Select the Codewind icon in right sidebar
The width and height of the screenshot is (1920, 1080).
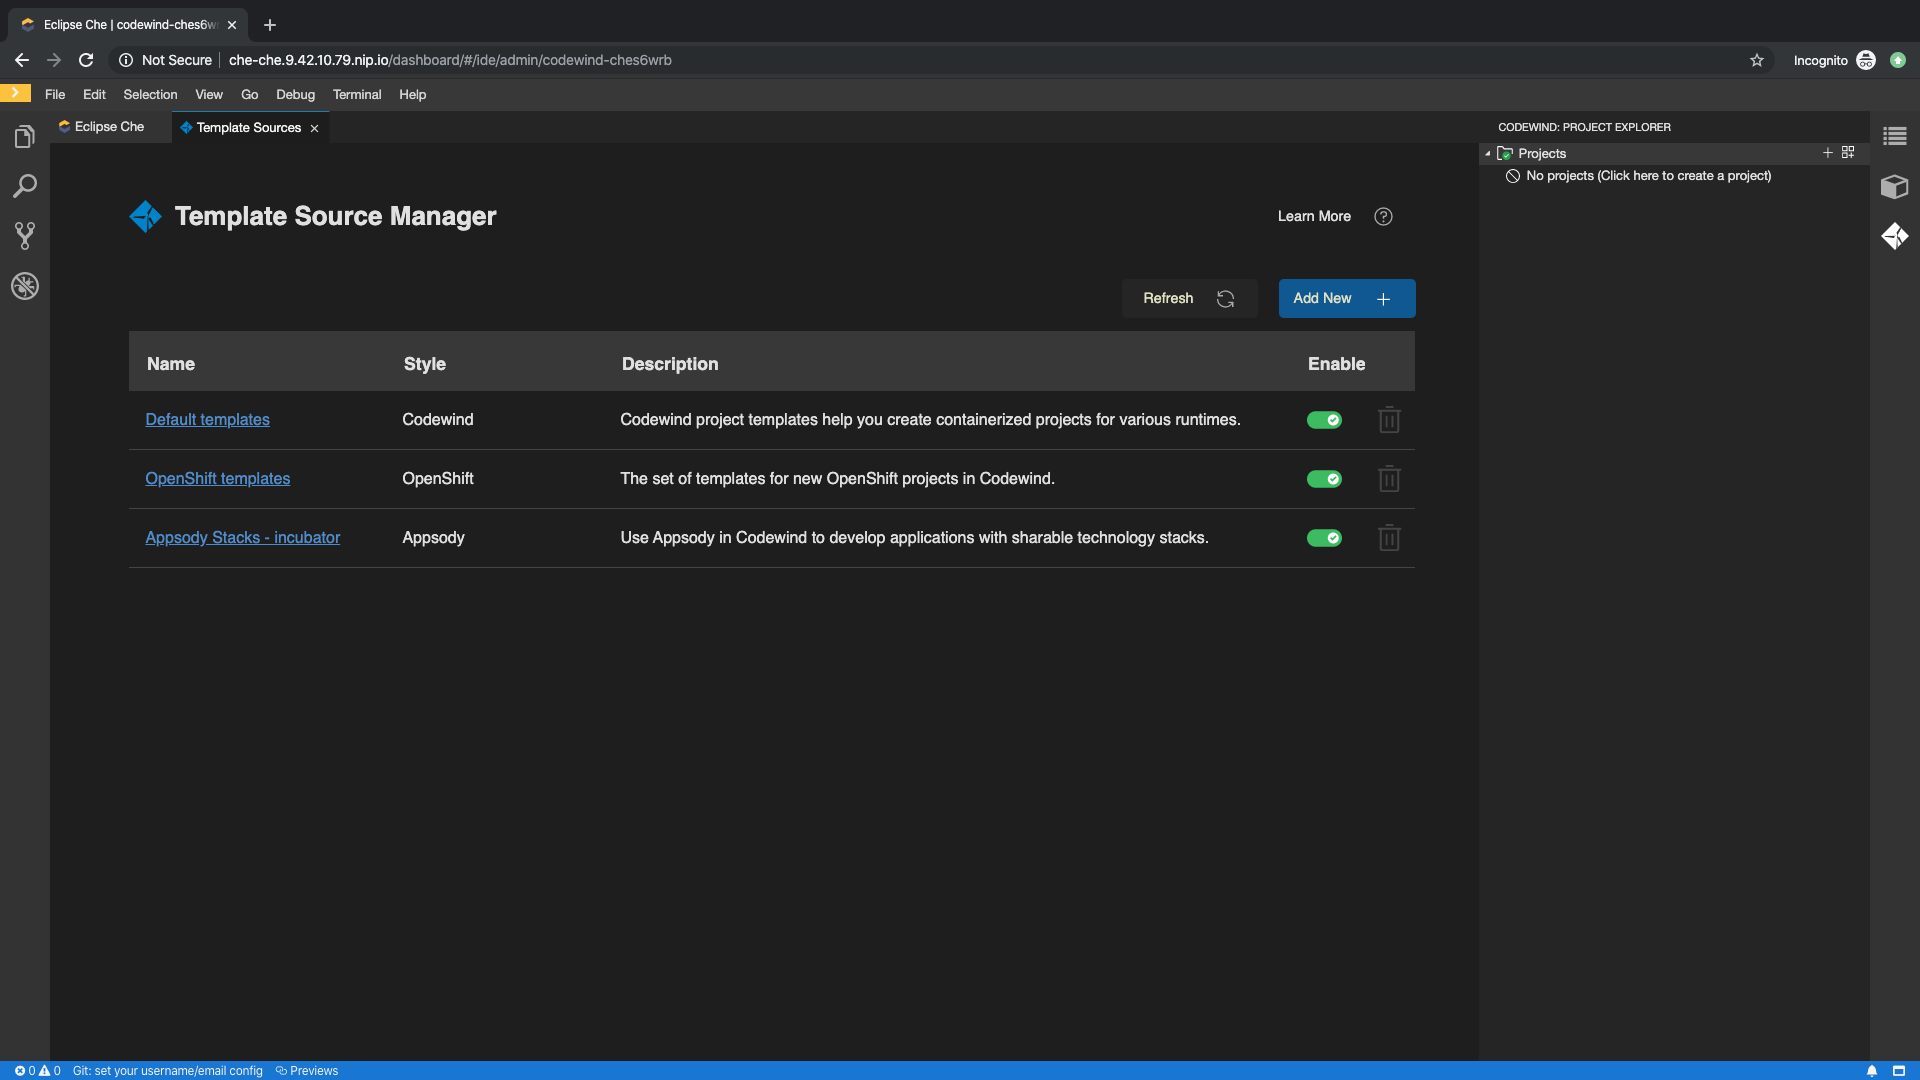[1895, 236]
